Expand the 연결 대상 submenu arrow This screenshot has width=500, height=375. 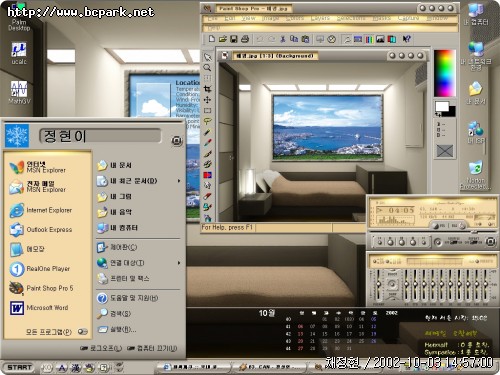(179, 263)
